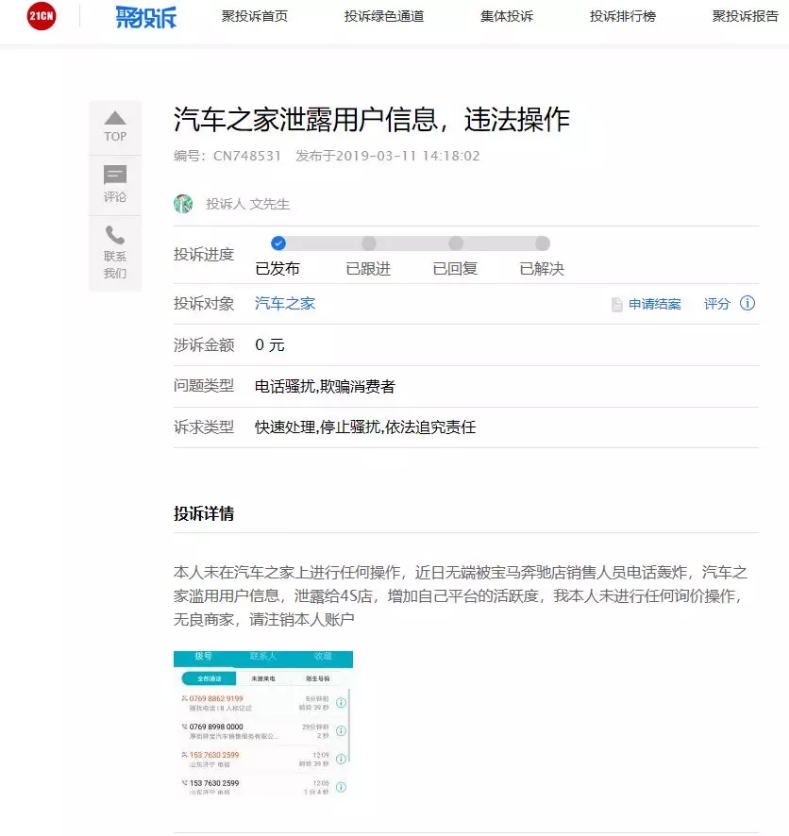
Task: Open the 汽车之家 complaint target link
Action: (x=285, y=303)
